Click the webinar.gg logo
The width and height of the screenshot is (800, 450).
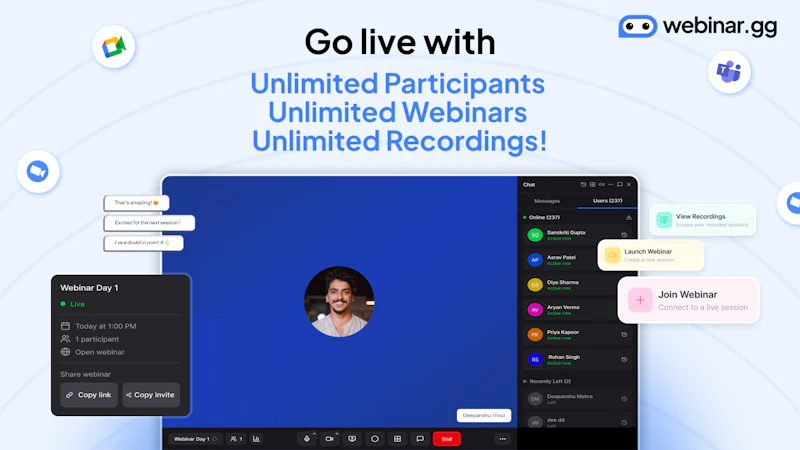click(697, 26)
